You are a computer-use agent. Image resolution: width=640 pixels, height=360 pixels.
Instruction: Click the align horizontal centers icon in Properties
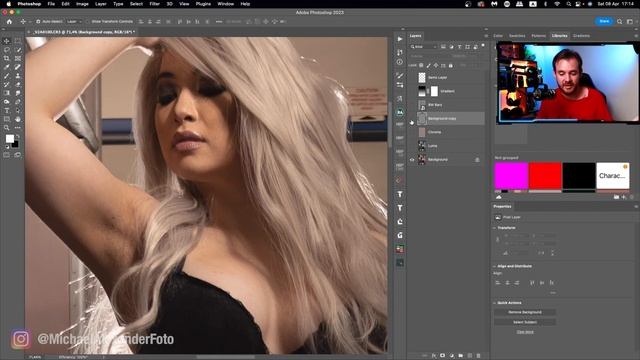(507, 282)
